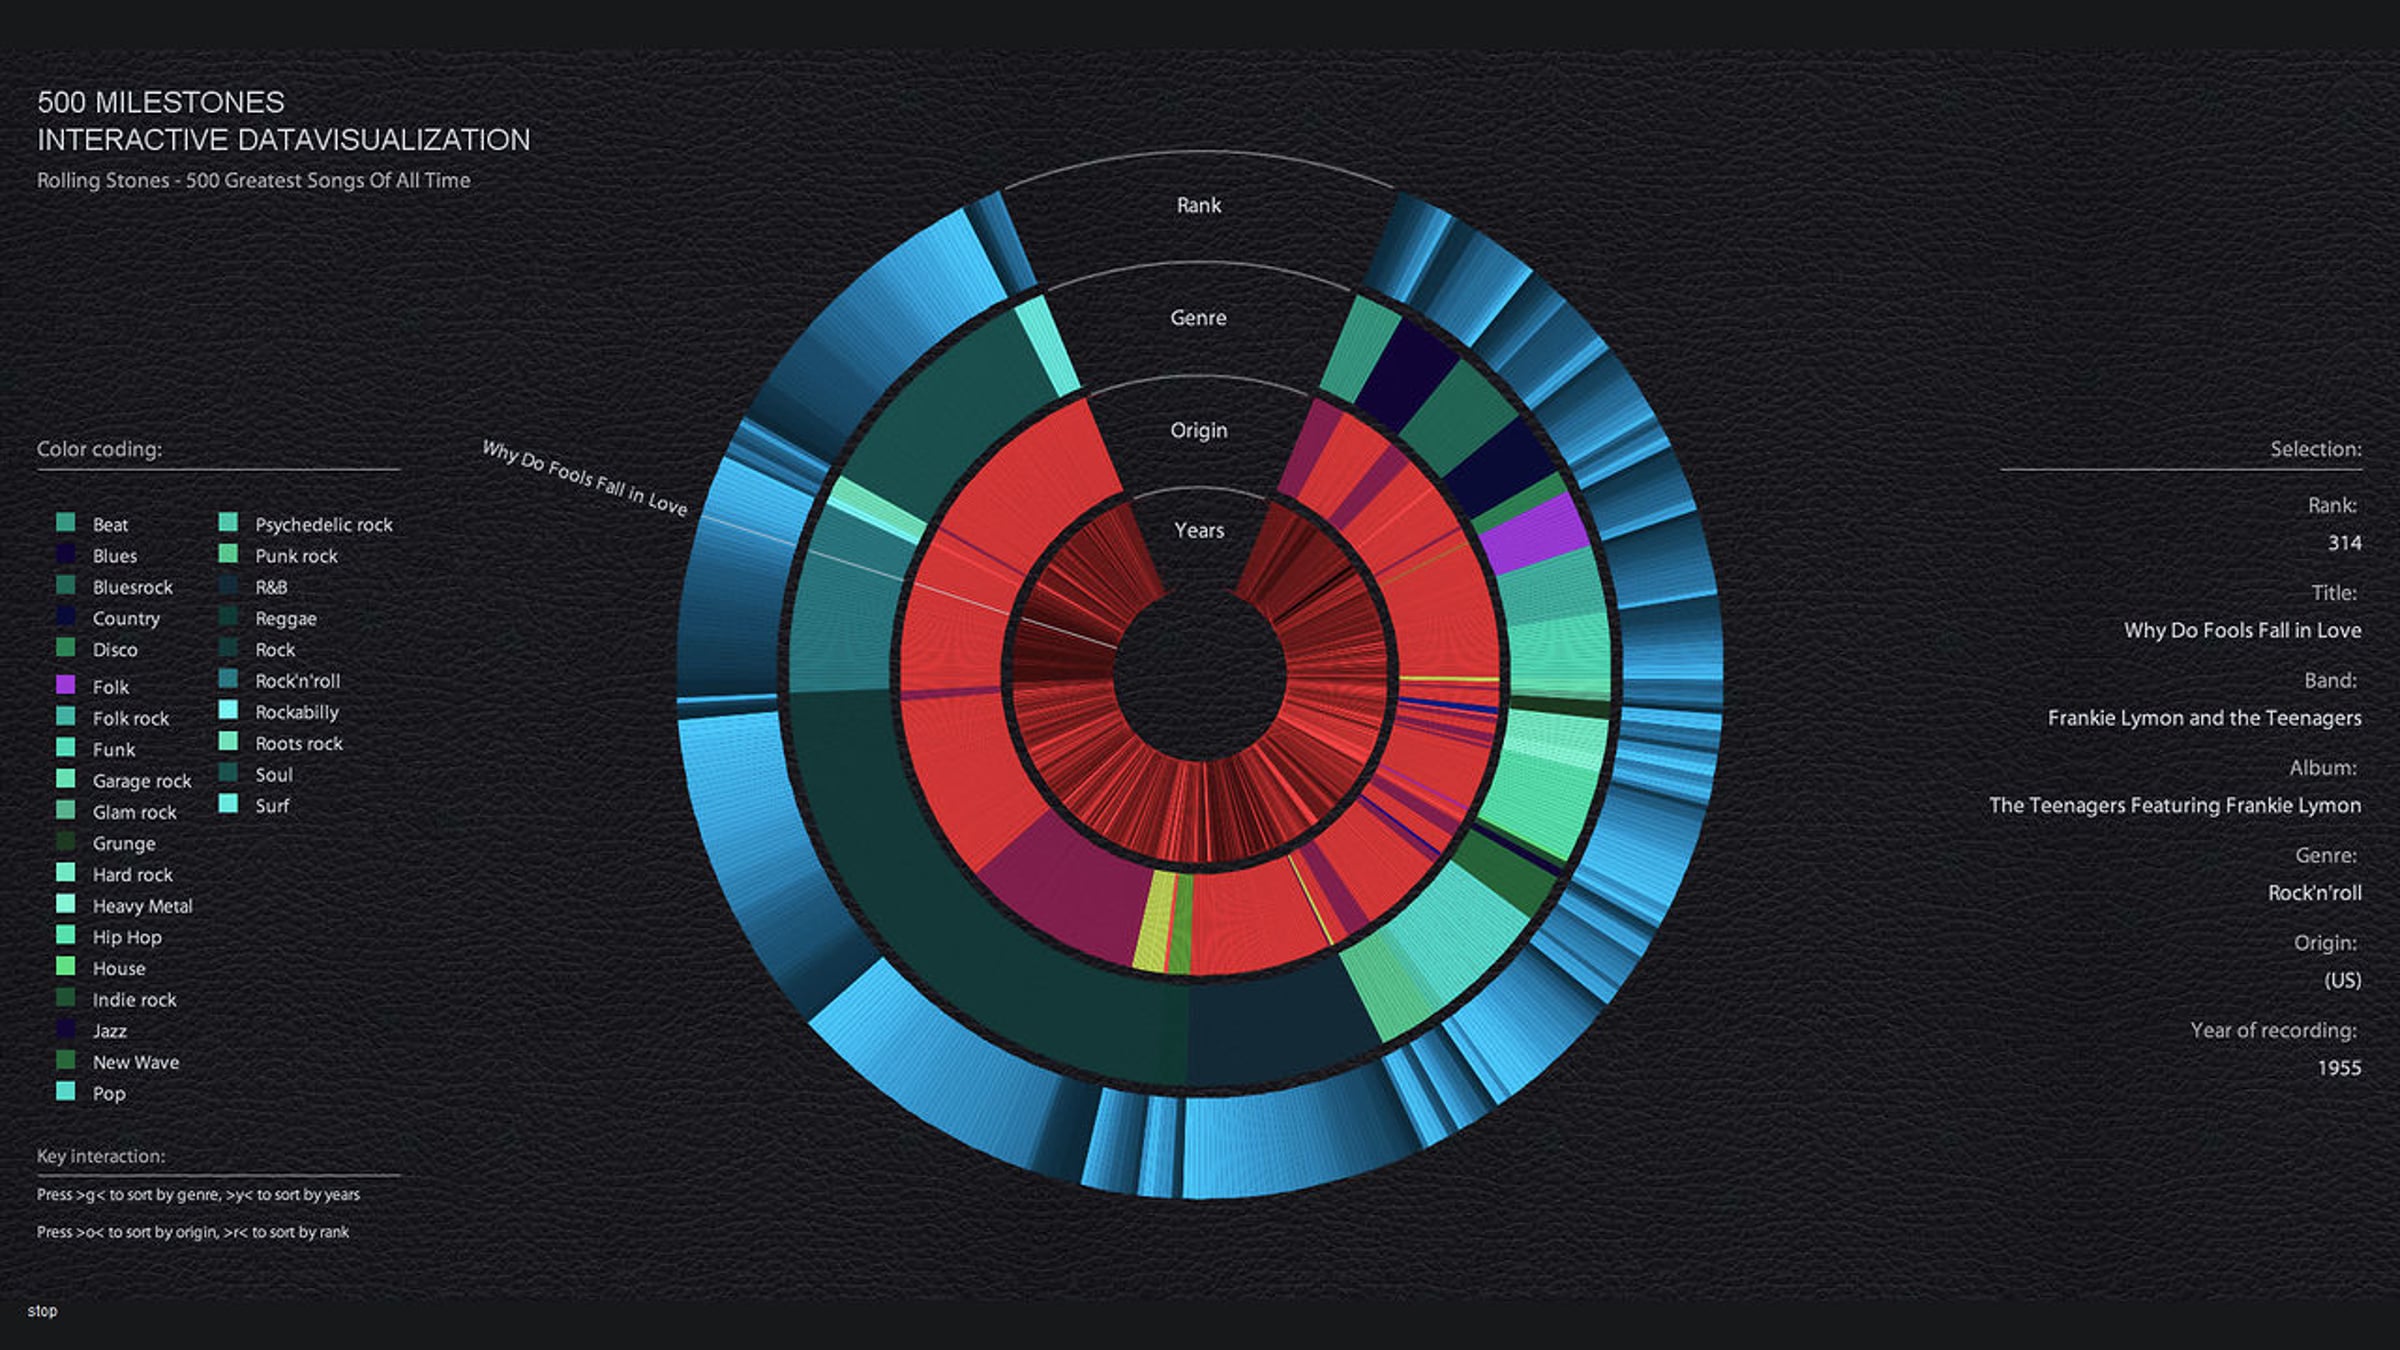
Task: Click the Hip Hop legend label
Action: pos(127,937)
